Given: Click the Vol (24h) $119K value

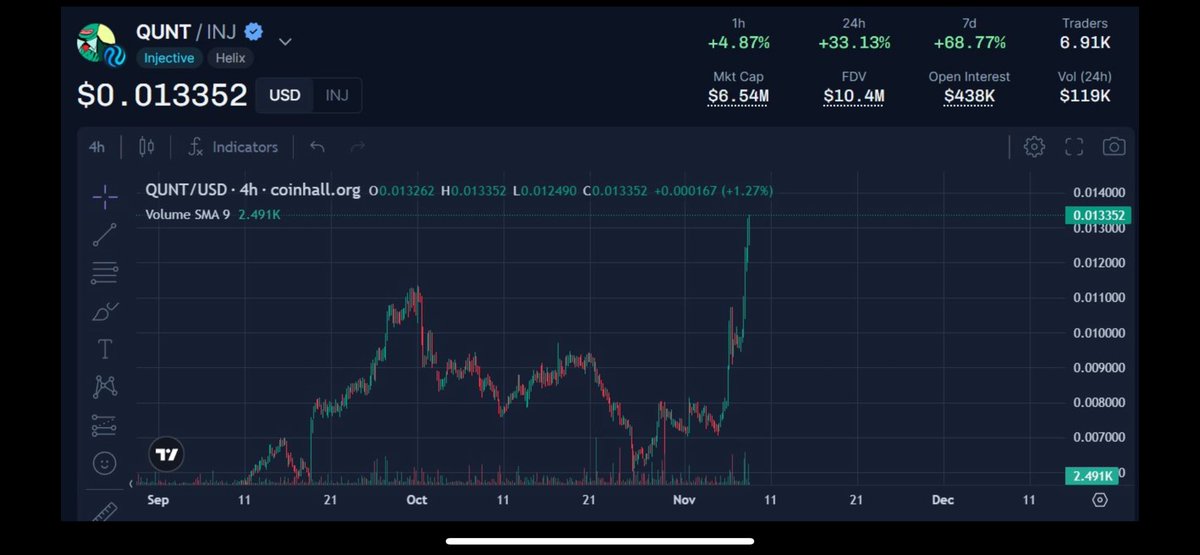Looking at the screenshot, I should 1085,96.
